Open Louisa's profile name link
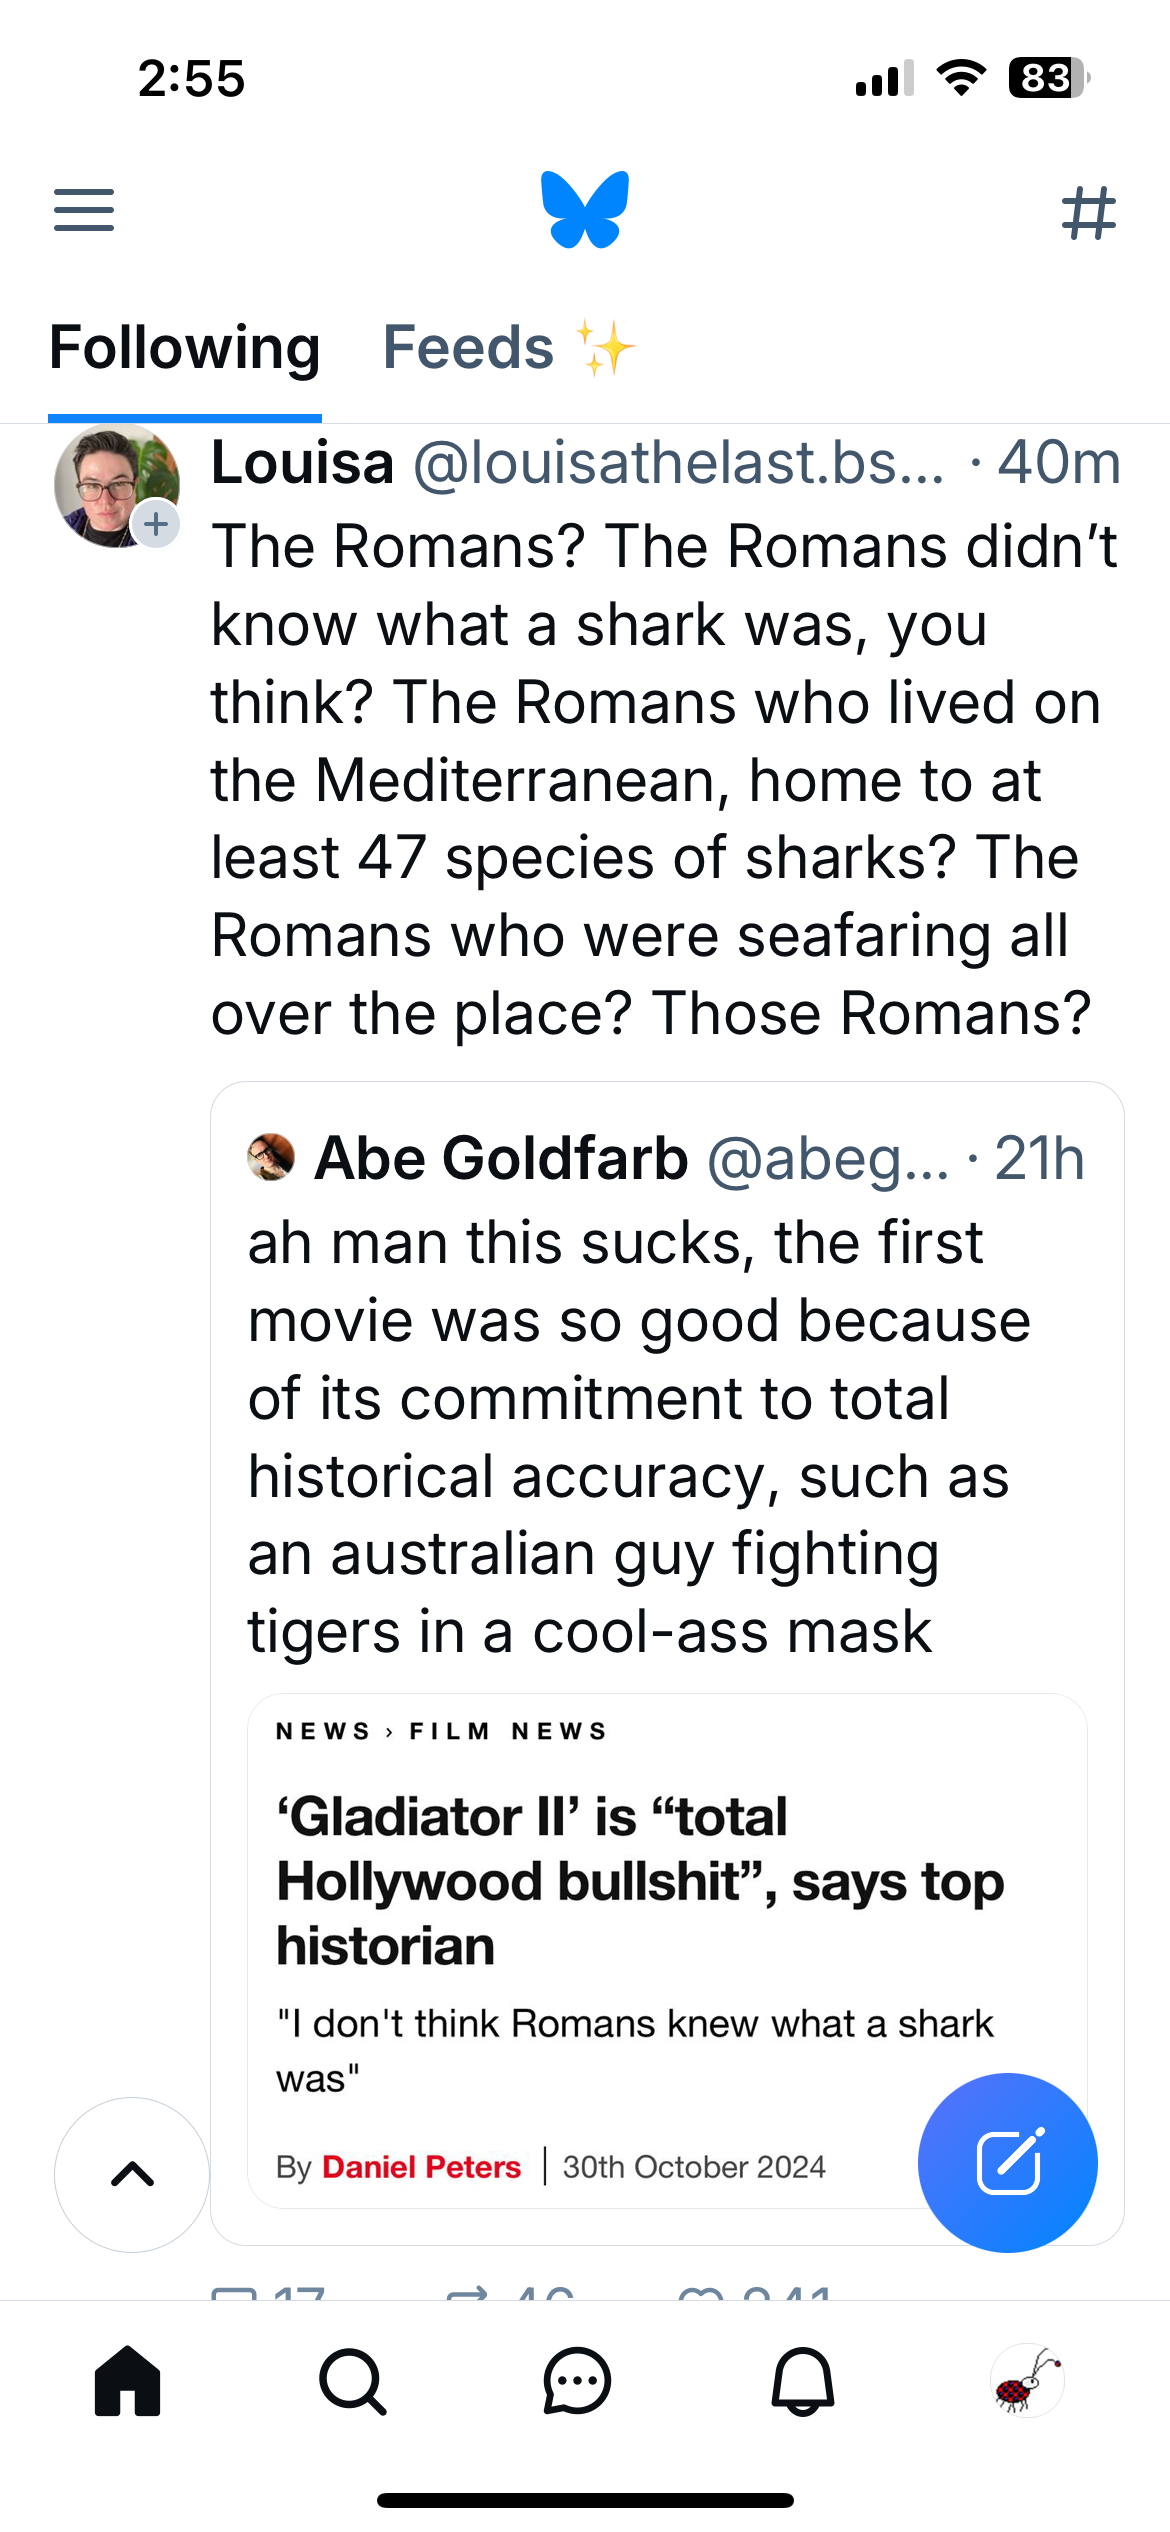The image size is (1170, 2532). pos(302,463)
